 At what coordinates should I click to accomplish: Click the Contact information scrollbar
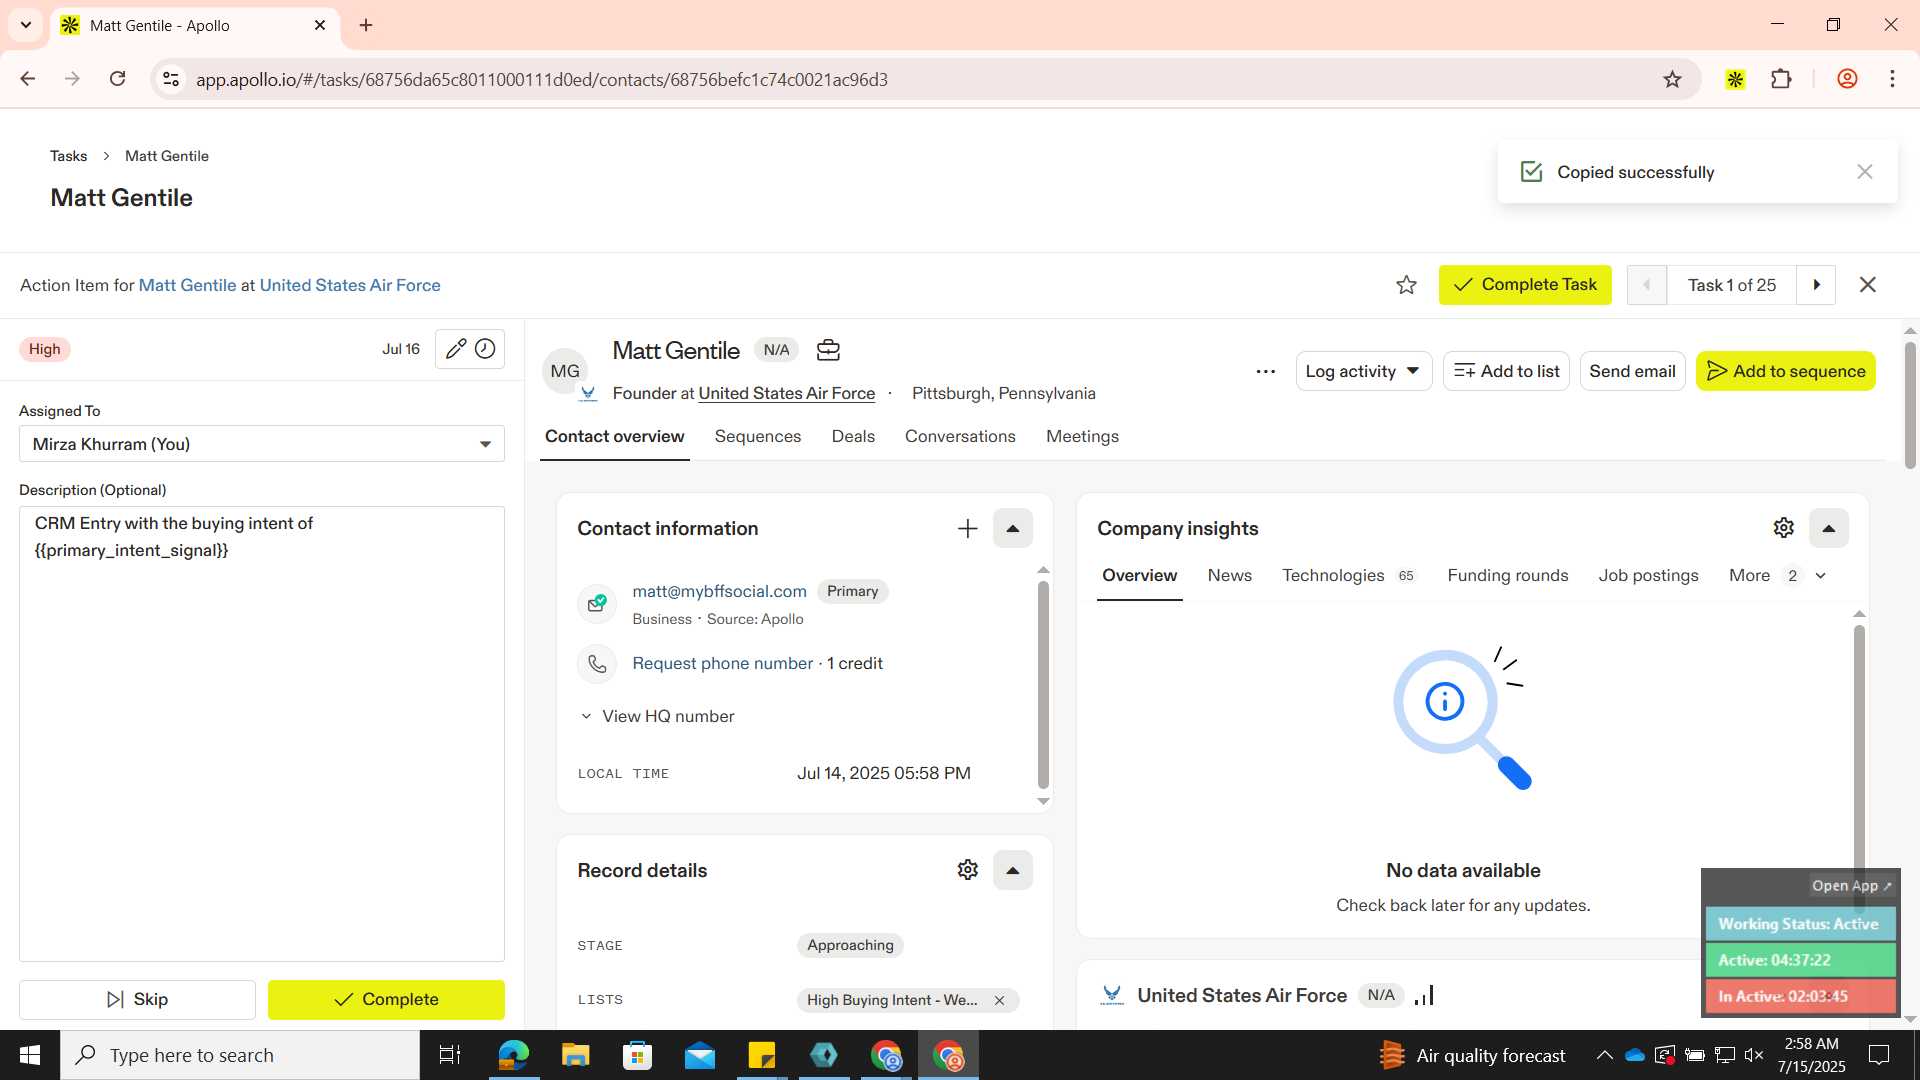pyautogui.click(x=1043, y=685)
